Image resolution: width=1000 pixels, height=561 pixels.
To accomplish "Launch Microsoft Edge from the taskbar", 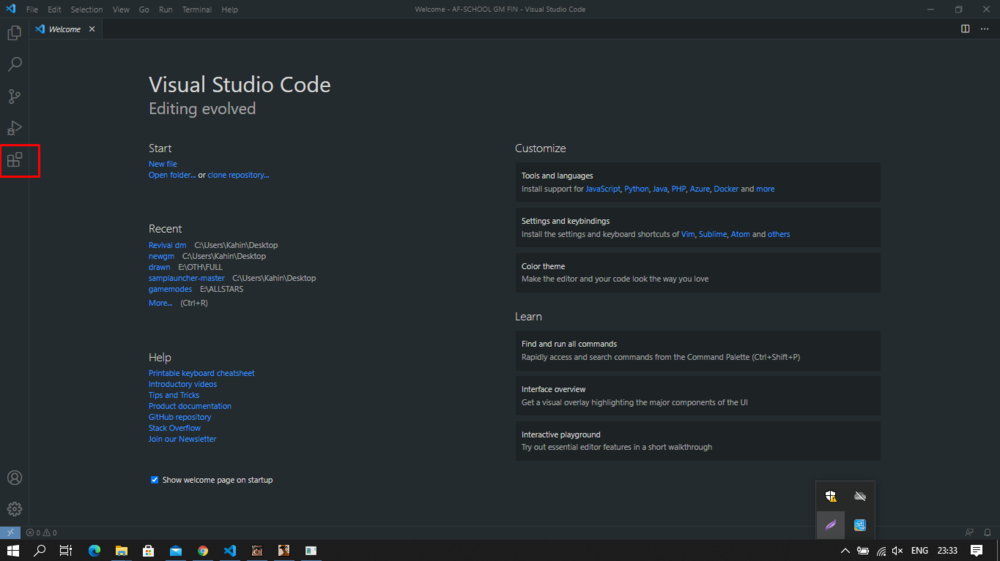I will point(94,551).
